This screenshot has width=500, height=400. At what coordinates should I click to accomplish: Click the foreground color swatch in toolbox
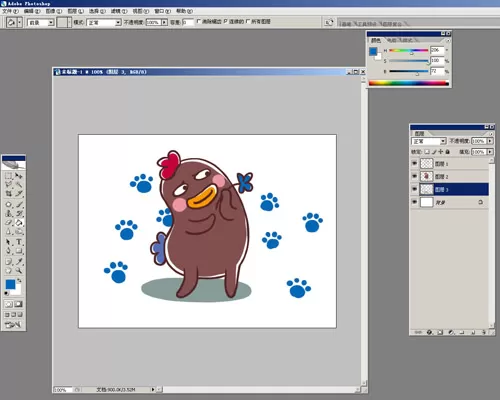[10, 284]
